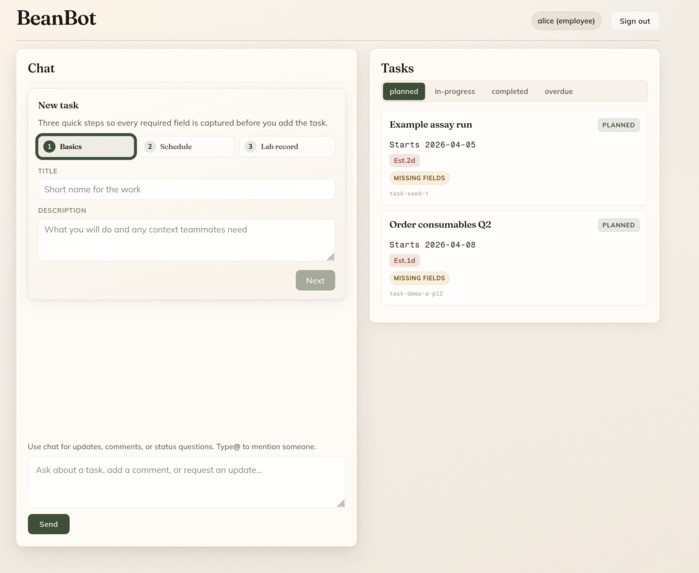
Task: Click PLANNED badge on Example assay run
Action: tap(618, 125)
